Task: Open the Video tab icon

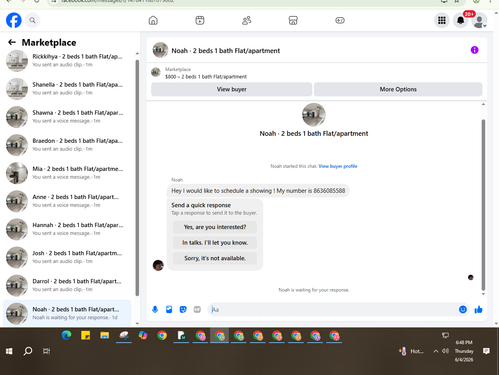Action: (x=200, y=20)
